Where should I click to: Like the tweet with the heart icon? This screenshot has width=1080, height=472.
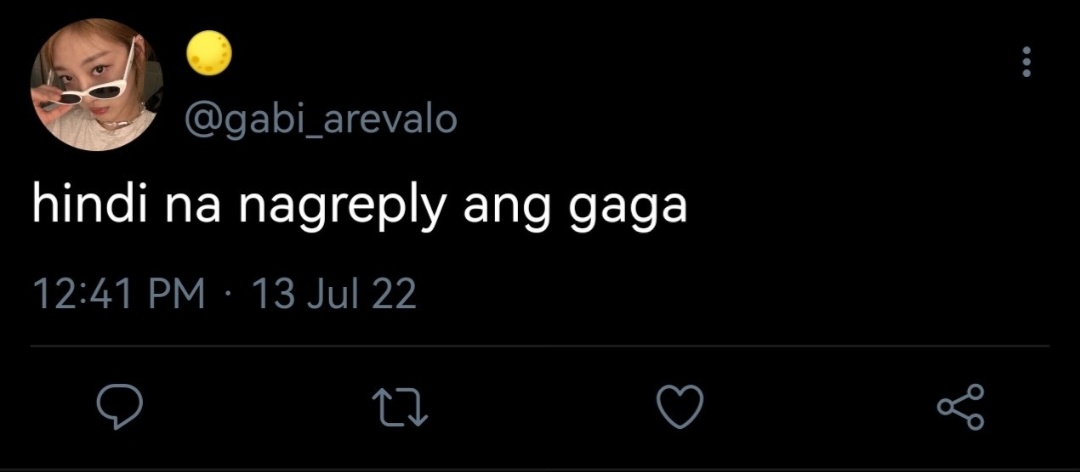680,407
